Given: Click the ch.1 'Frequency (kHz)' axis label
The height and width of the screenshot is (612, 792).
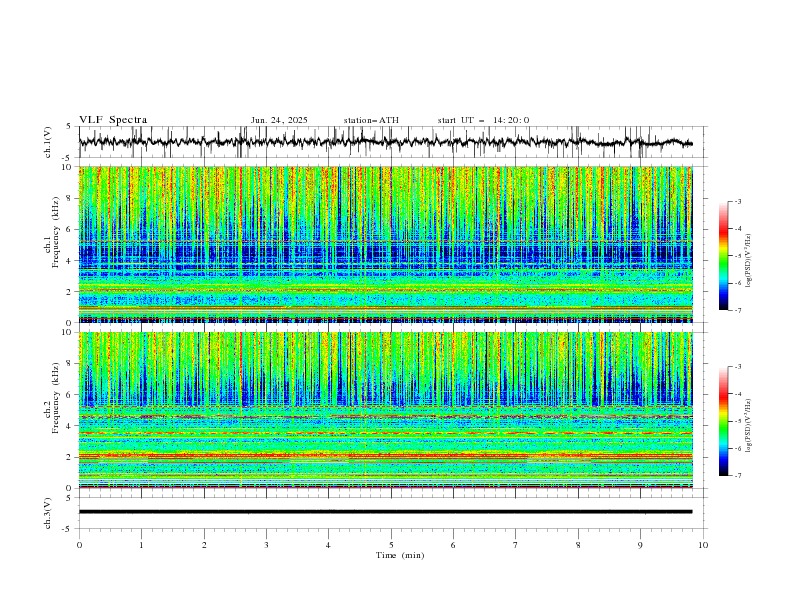Looking at the screenshot, I should [55, 232].
